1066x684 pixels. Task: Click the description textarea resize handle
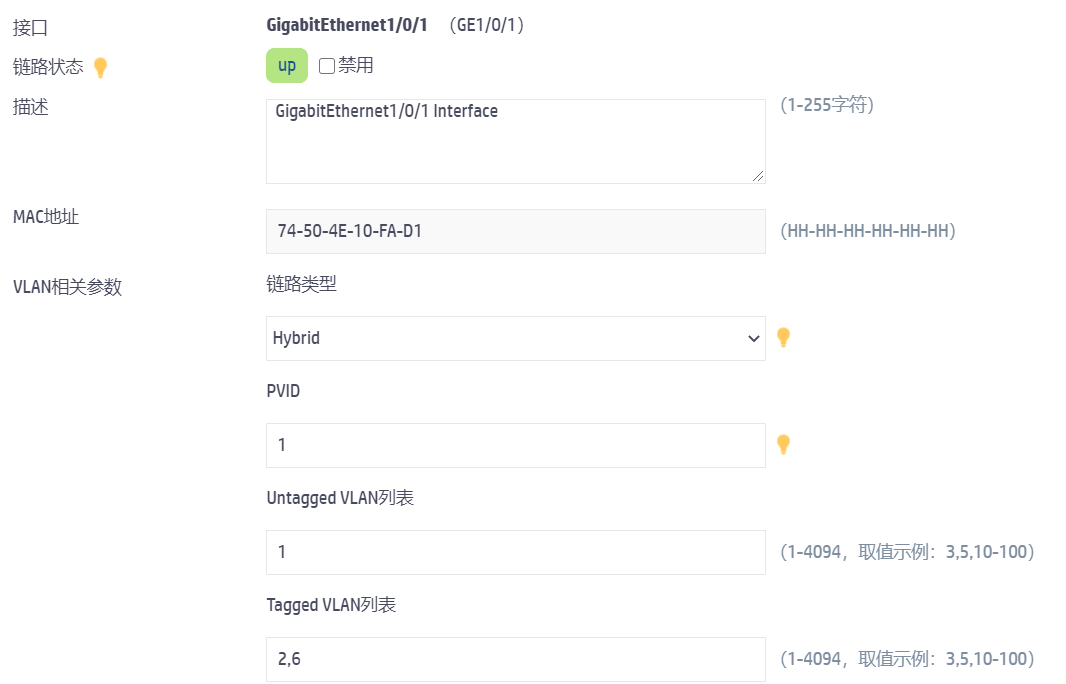coord(758,176)
